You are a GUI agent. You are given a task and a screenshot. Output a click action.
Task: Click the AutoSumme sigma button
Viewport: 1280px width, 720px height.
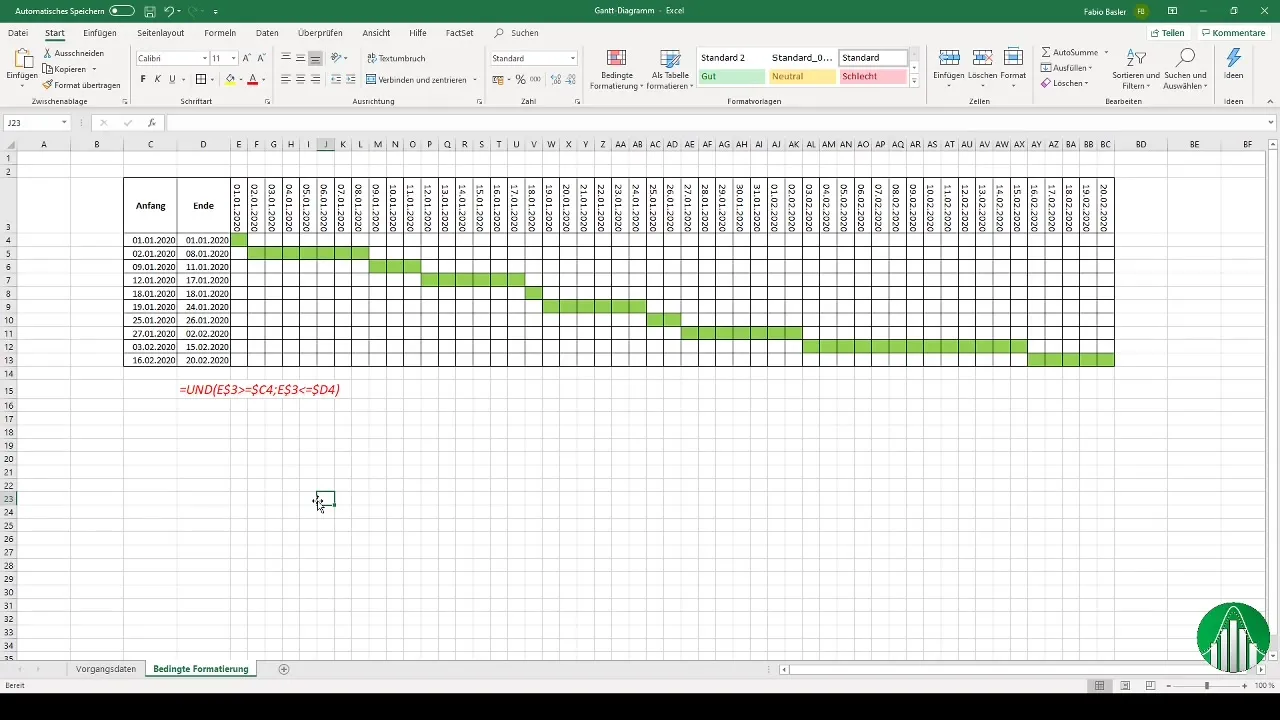(1070, 51)
